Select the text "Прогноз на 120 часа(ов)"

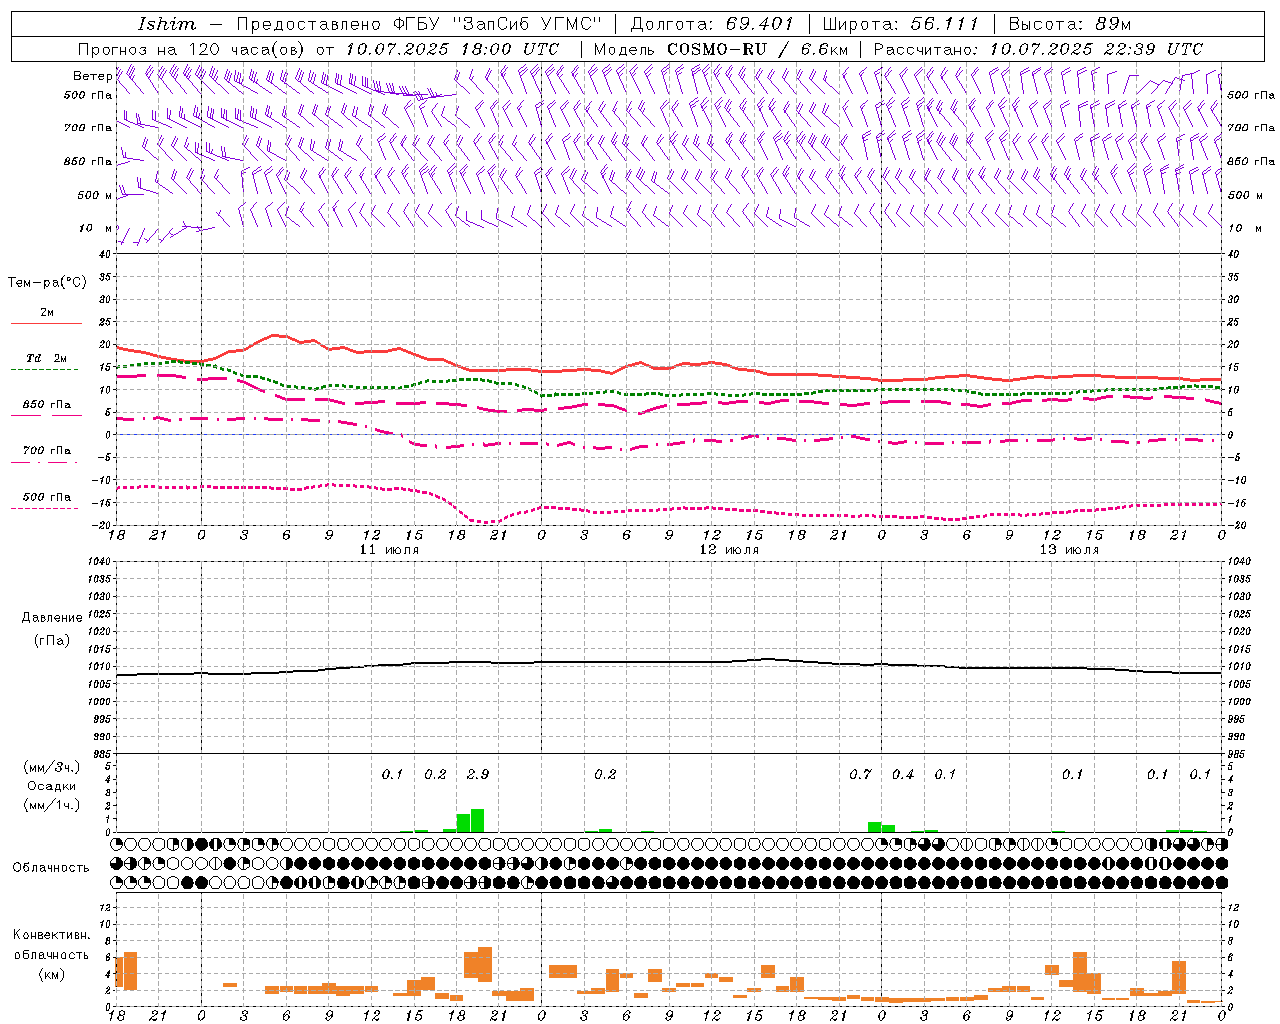click(x=192, y=49)
